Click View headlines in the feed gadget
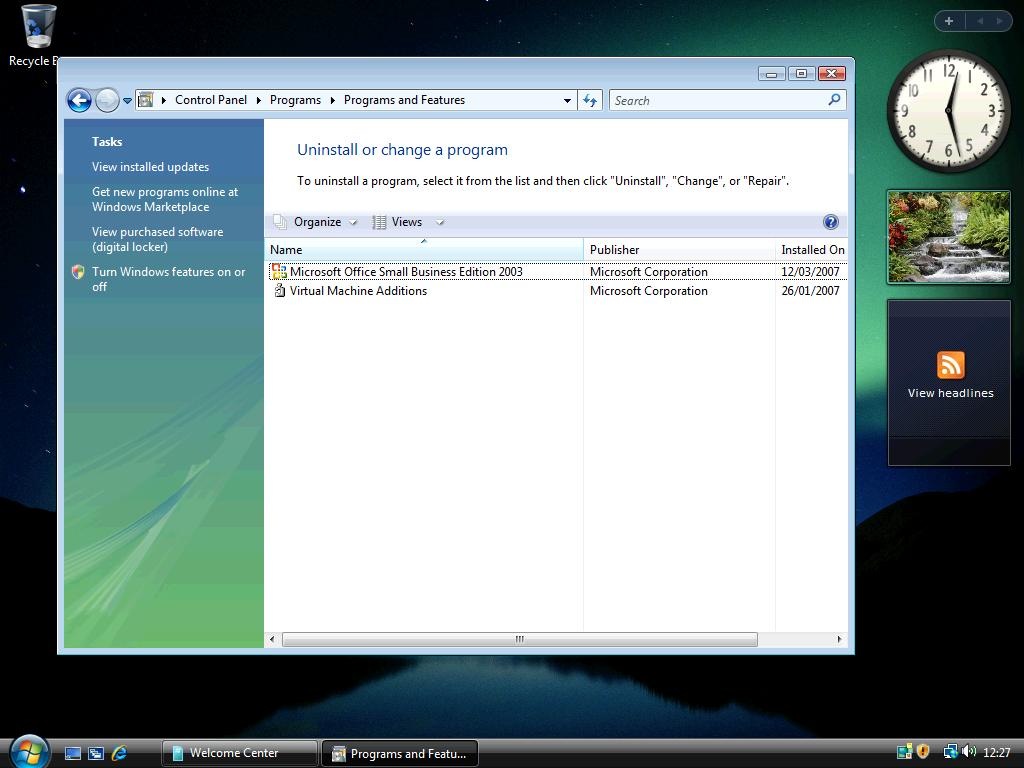The width and height of the screenshot is (1024, 768). 950,393
